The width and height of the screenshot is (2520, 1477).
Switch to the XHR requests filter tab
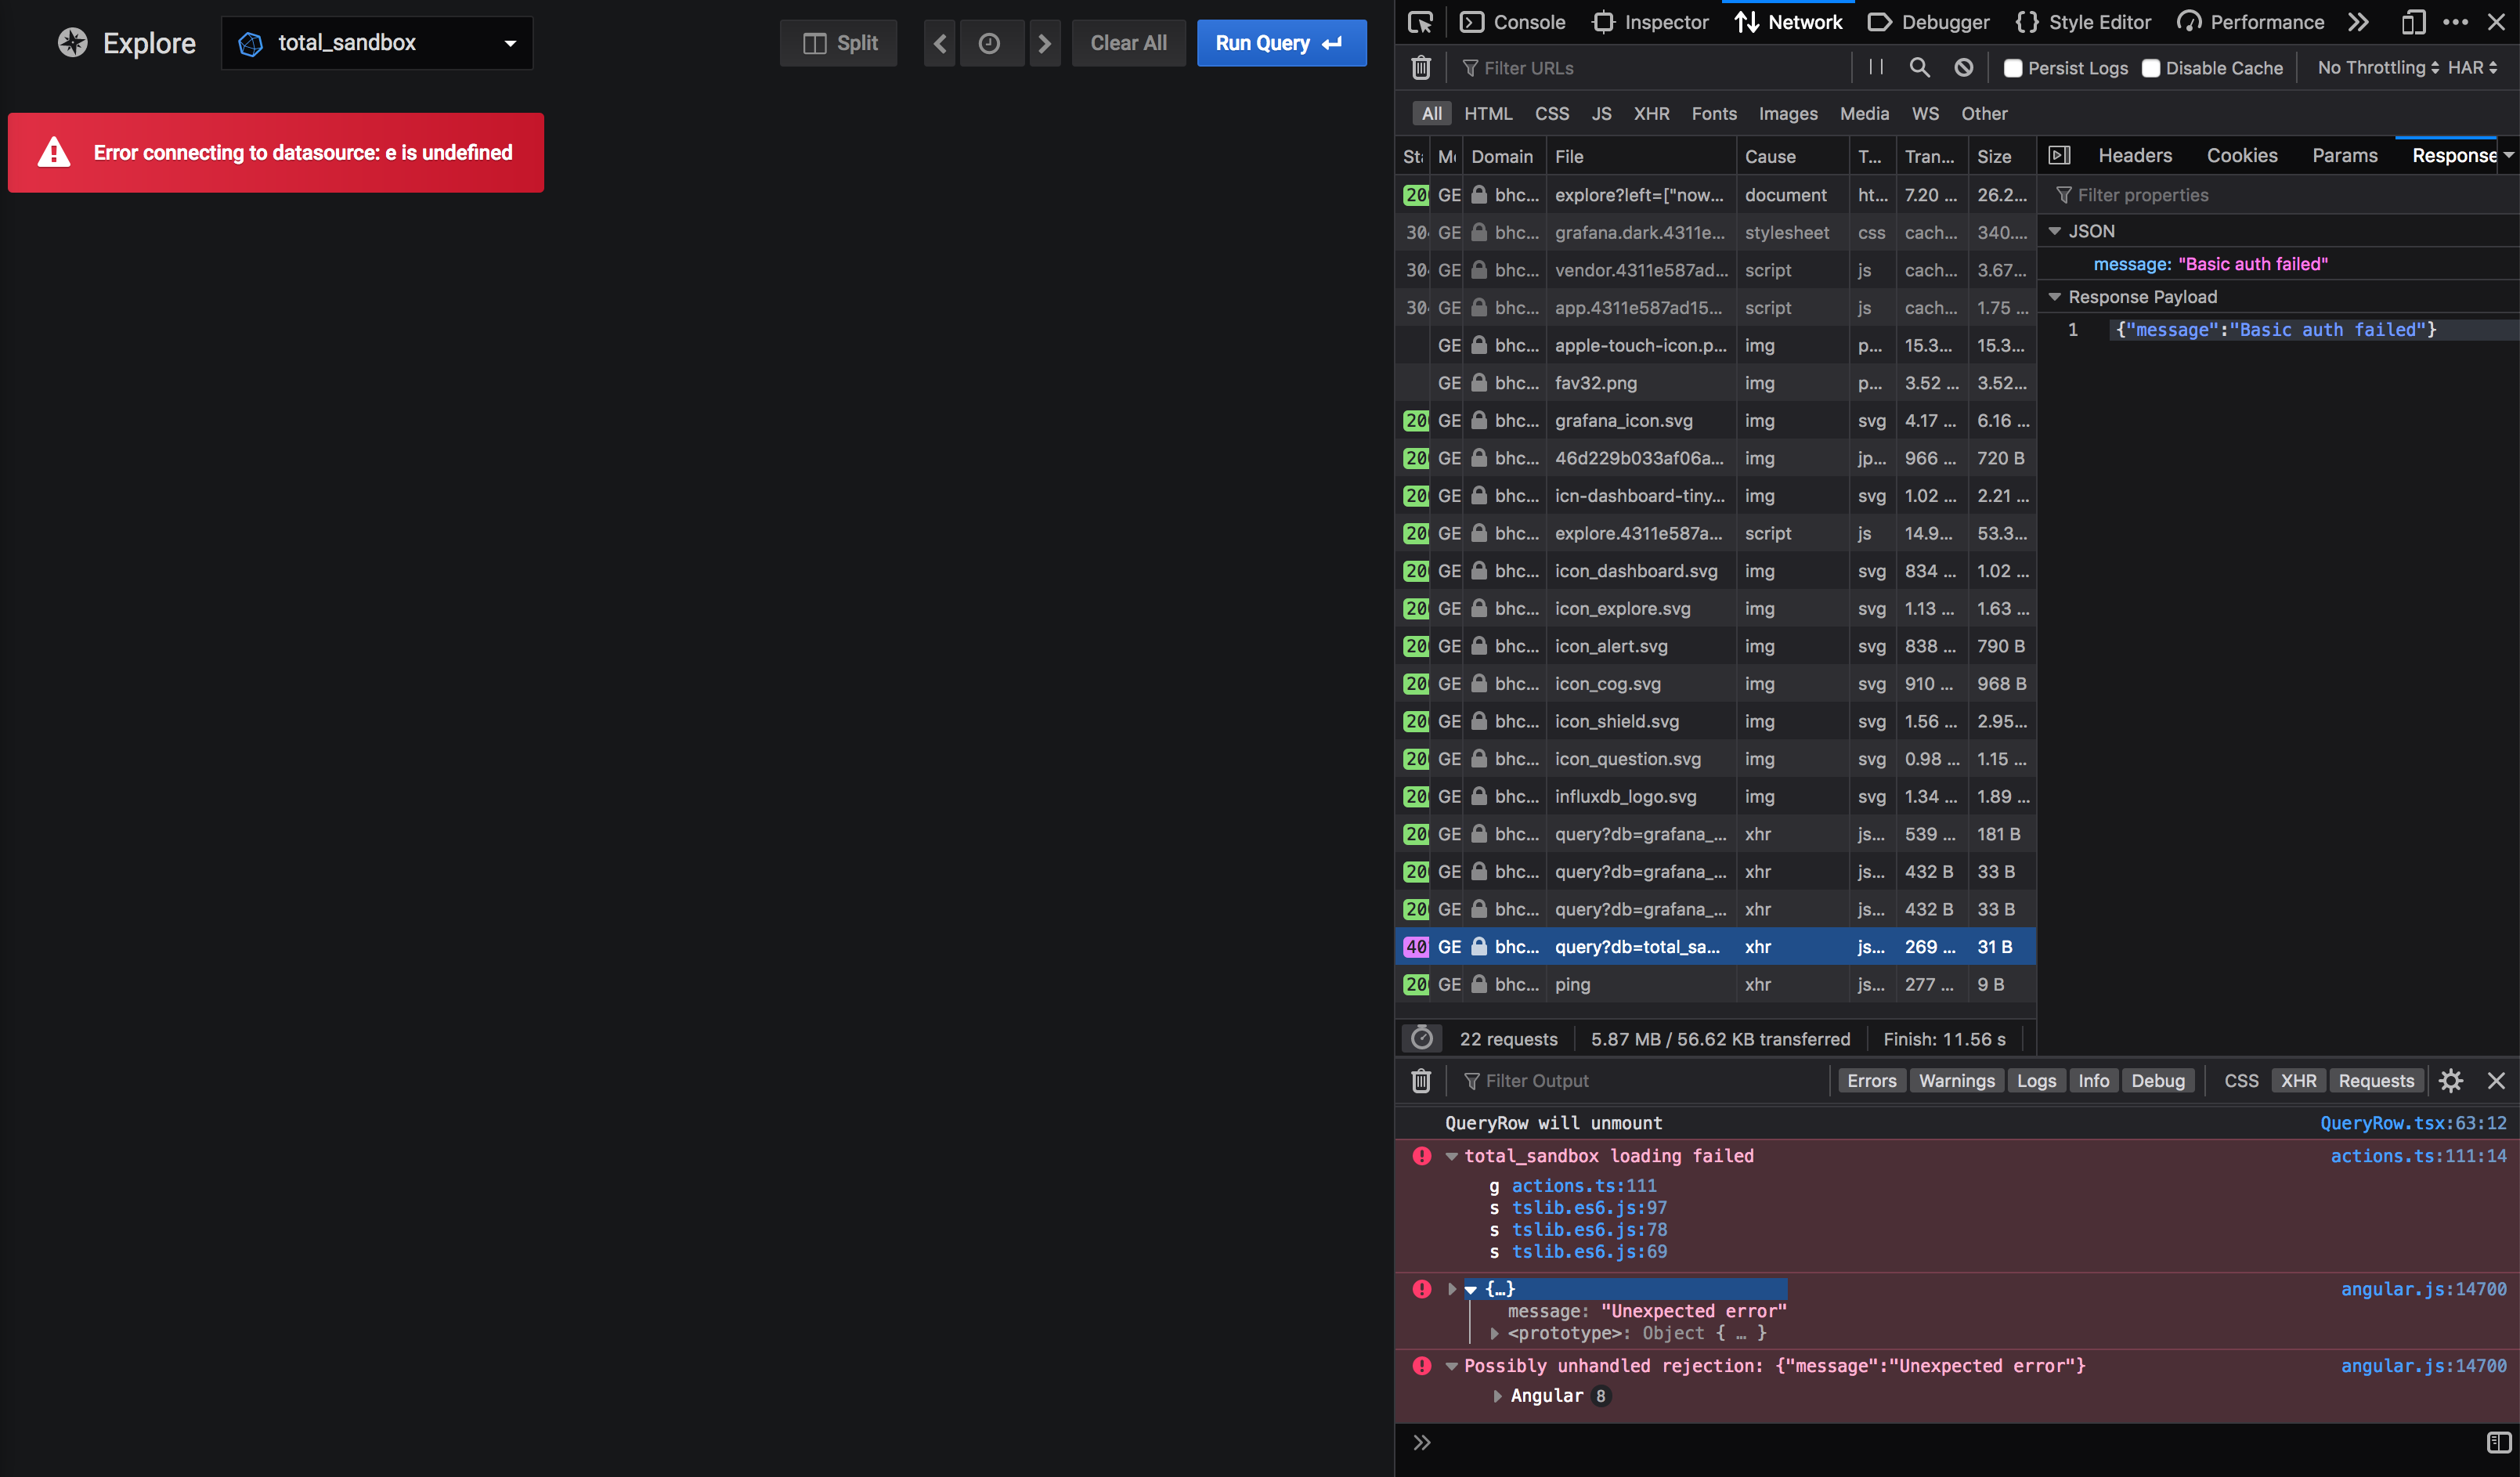coord(1651,113)
